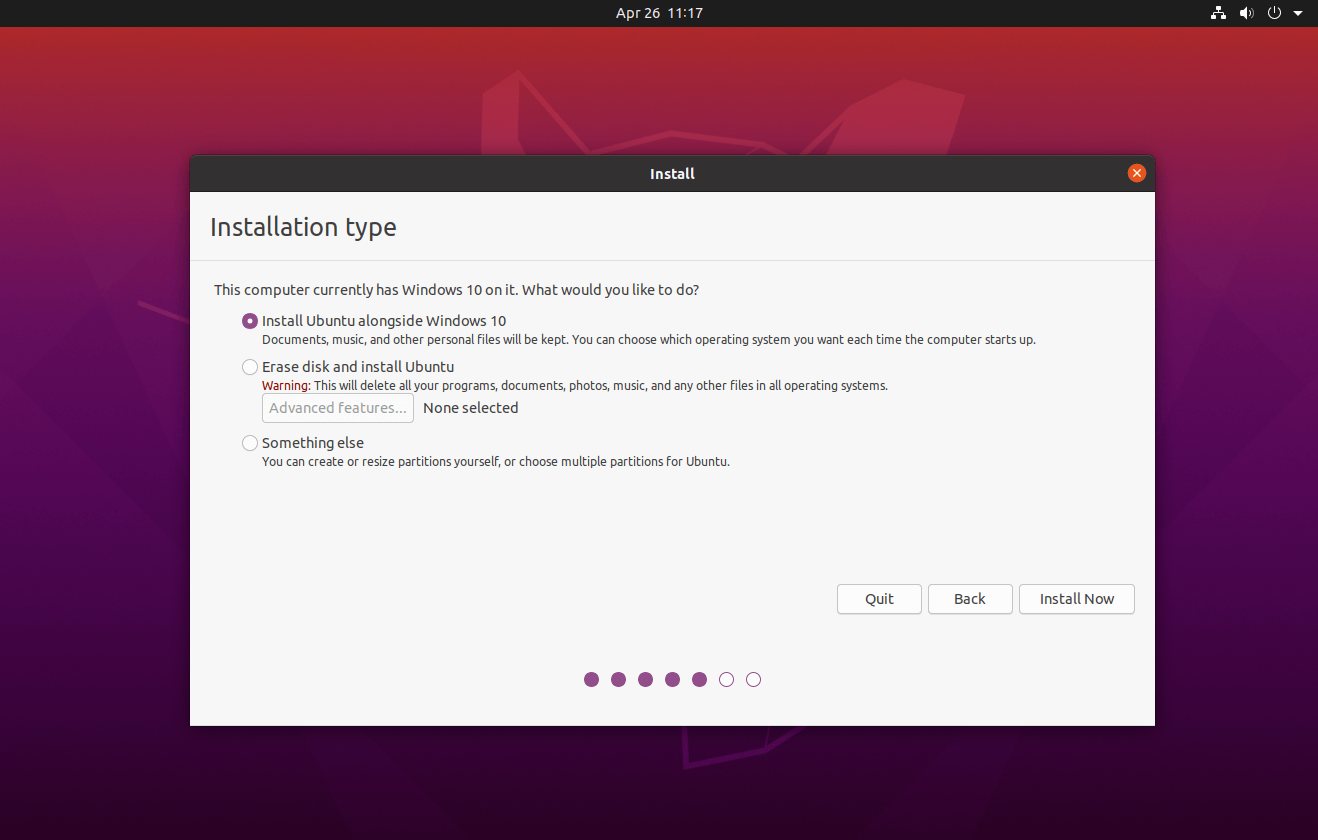Image resolution: width=1318 pixels, height=840 pixels.
Task: Open the "Advanced features..." dialog
Action: tap(337, 408)
